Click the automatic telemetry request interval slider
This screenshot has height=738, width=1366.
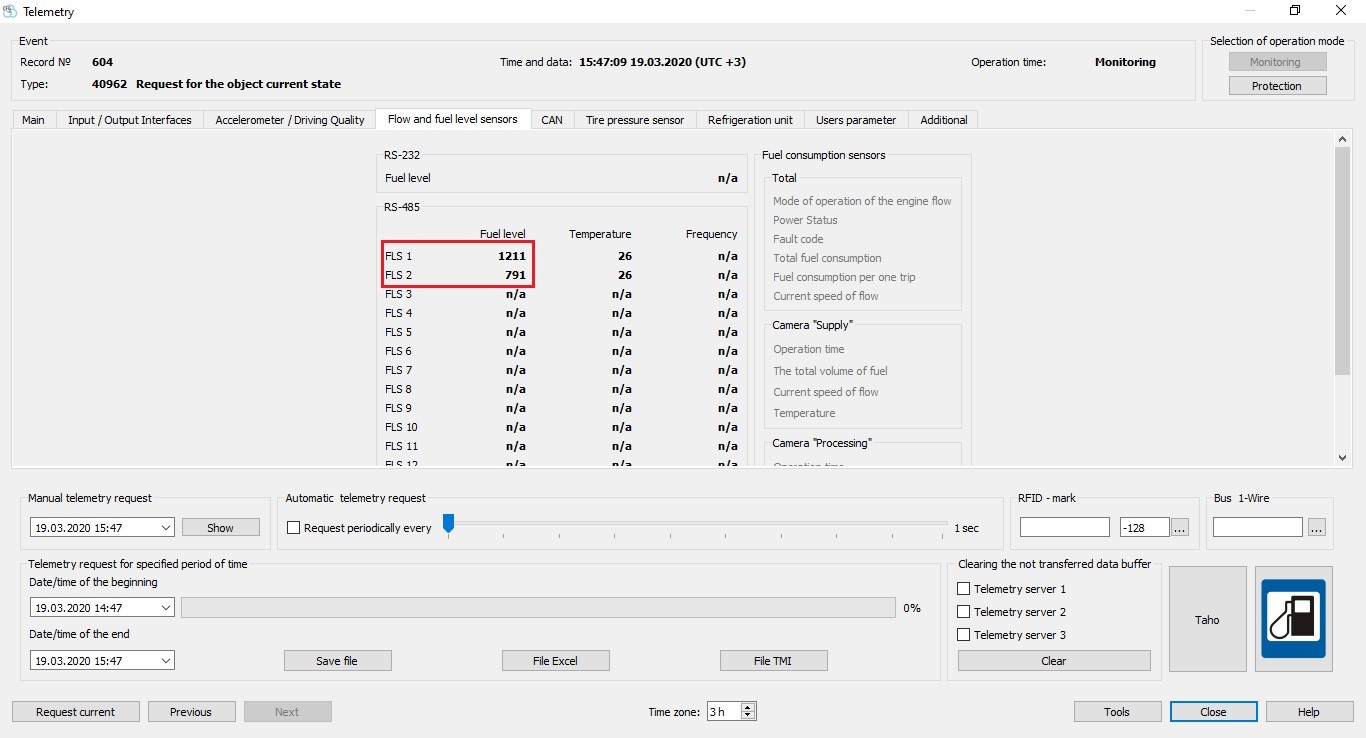(x=448, y=523)
